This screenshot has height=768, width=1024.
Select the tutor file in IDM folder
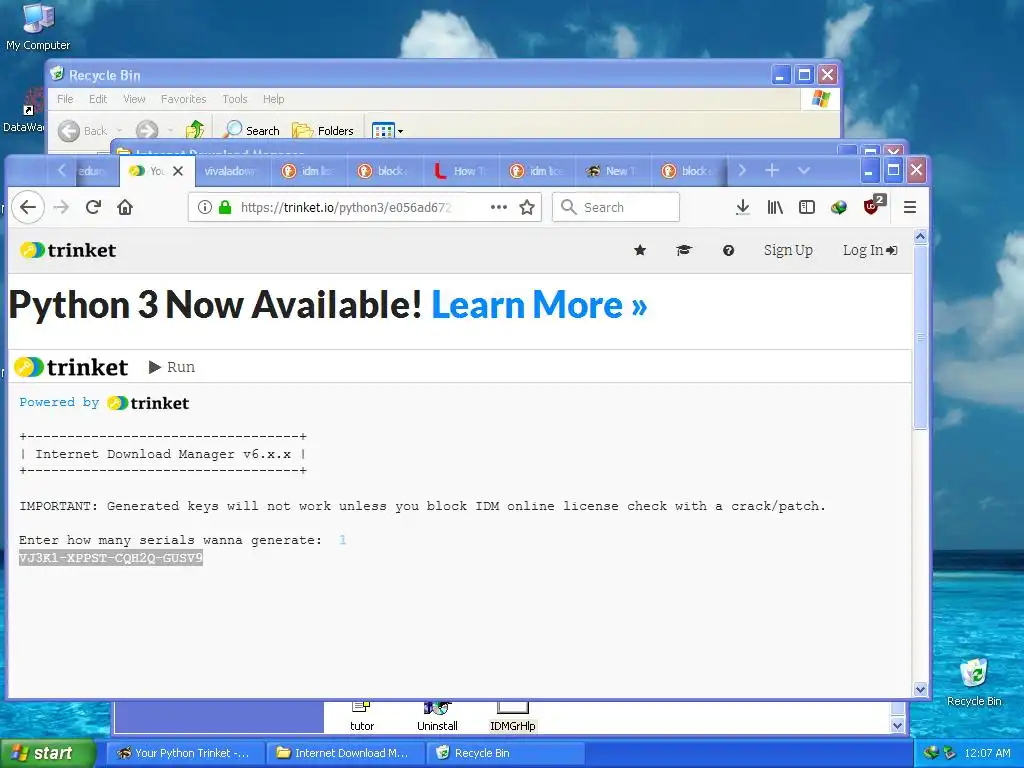362,716
